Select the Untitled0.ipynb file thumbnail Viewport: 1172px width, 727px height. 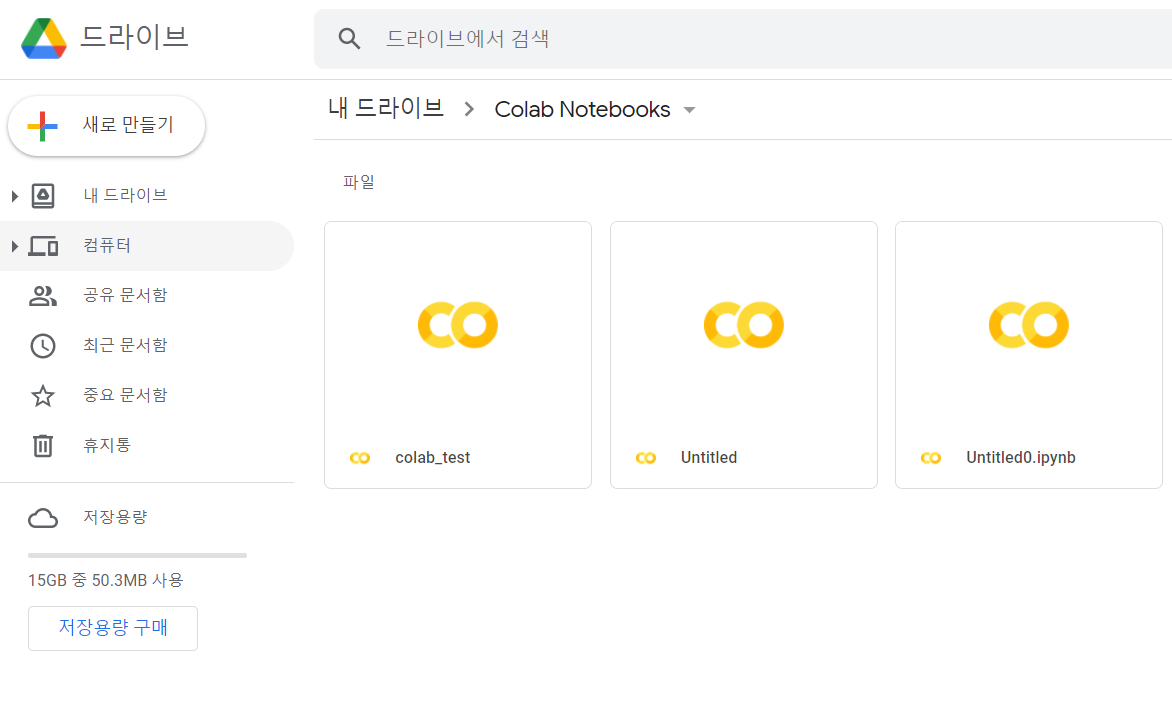click(x=1029, y=325)
